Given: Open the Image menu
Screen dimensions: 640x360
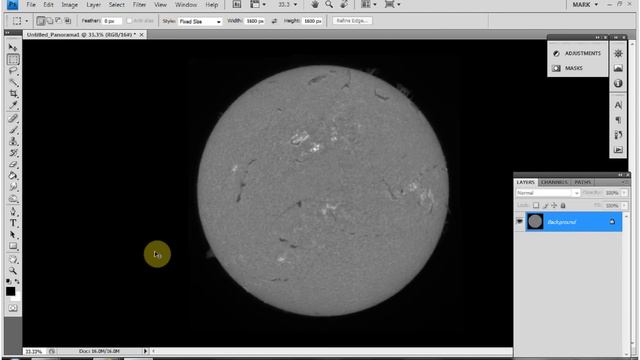Looking at the screenshot, I should pos(69,5).
